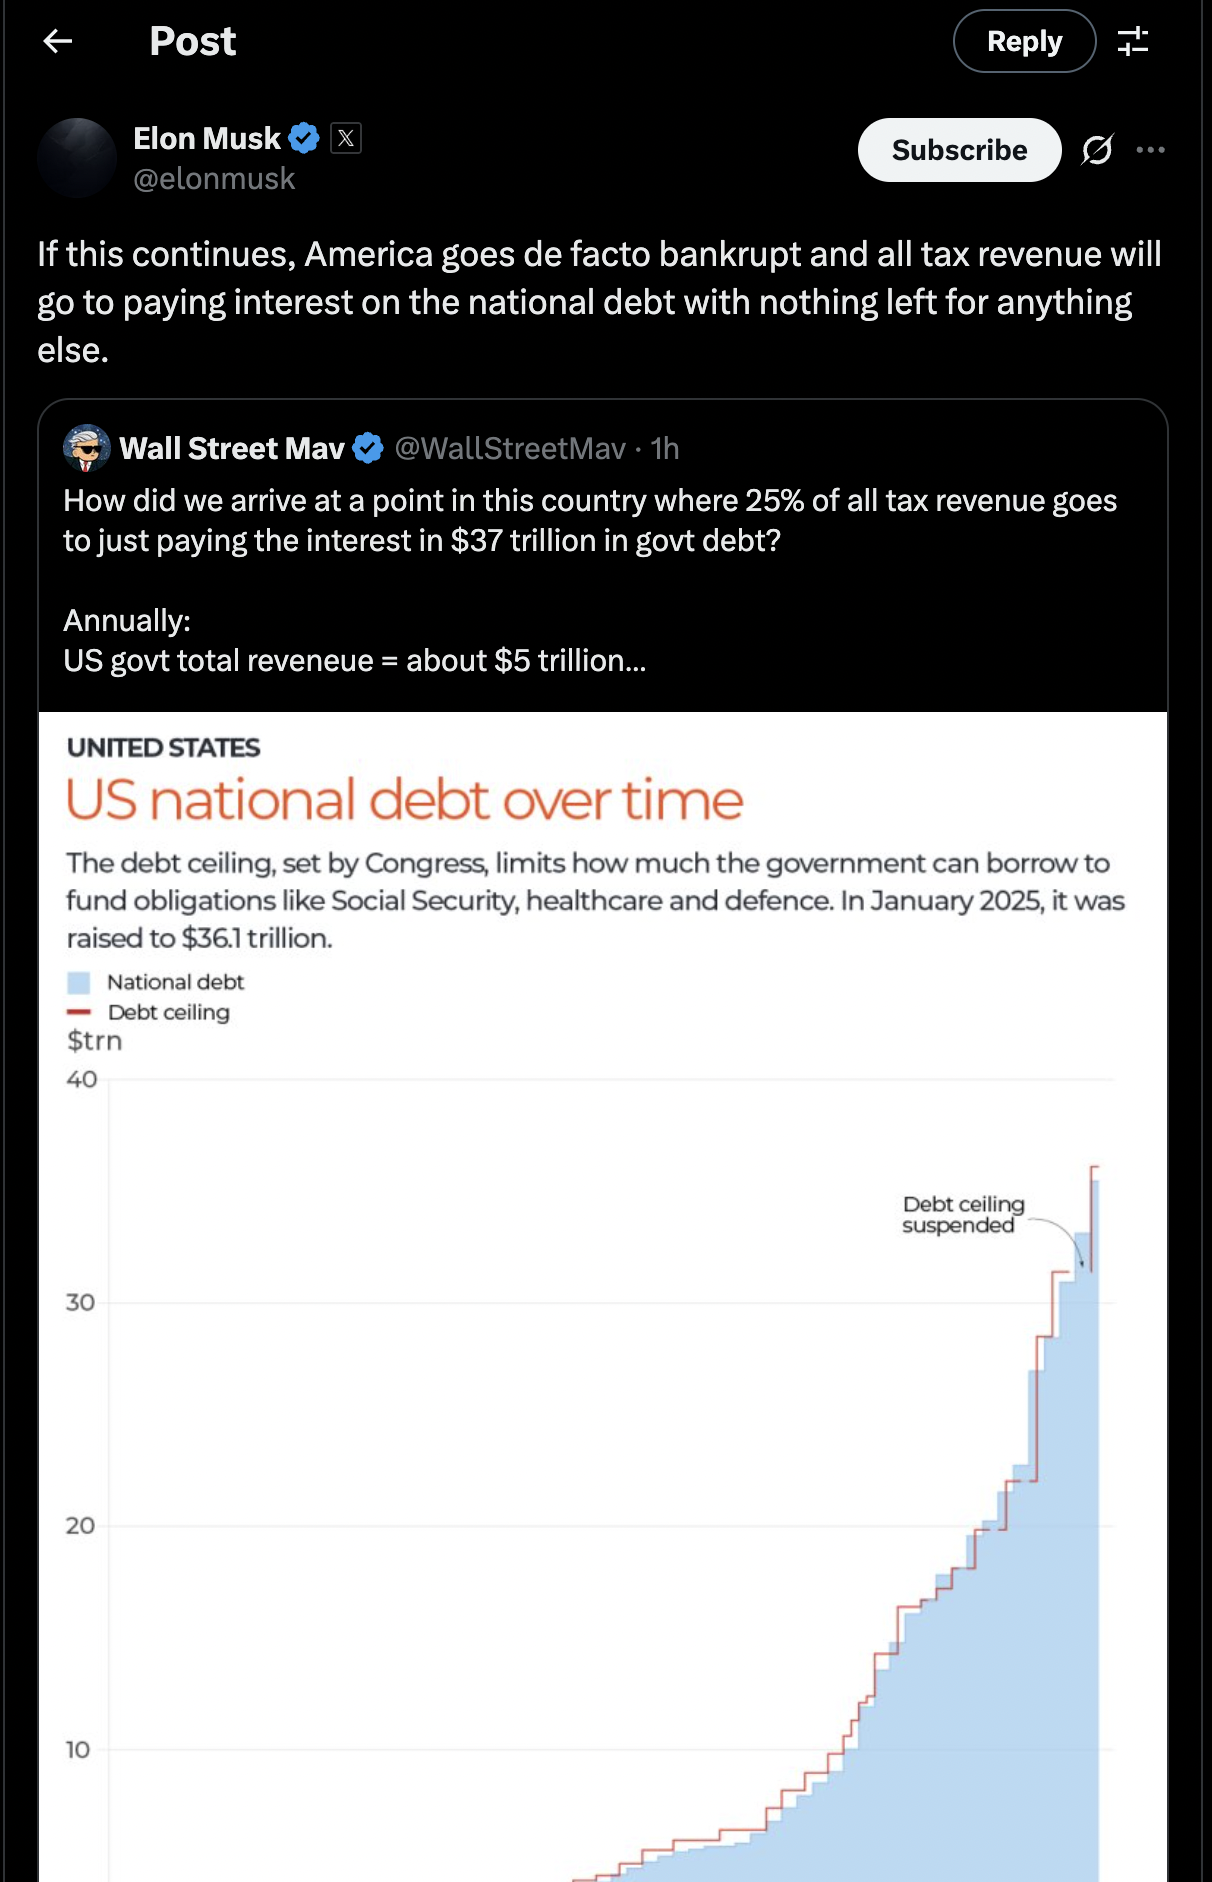
Task: Click Wall Street Mav's avatar
Action: click(x=87, y=448)
